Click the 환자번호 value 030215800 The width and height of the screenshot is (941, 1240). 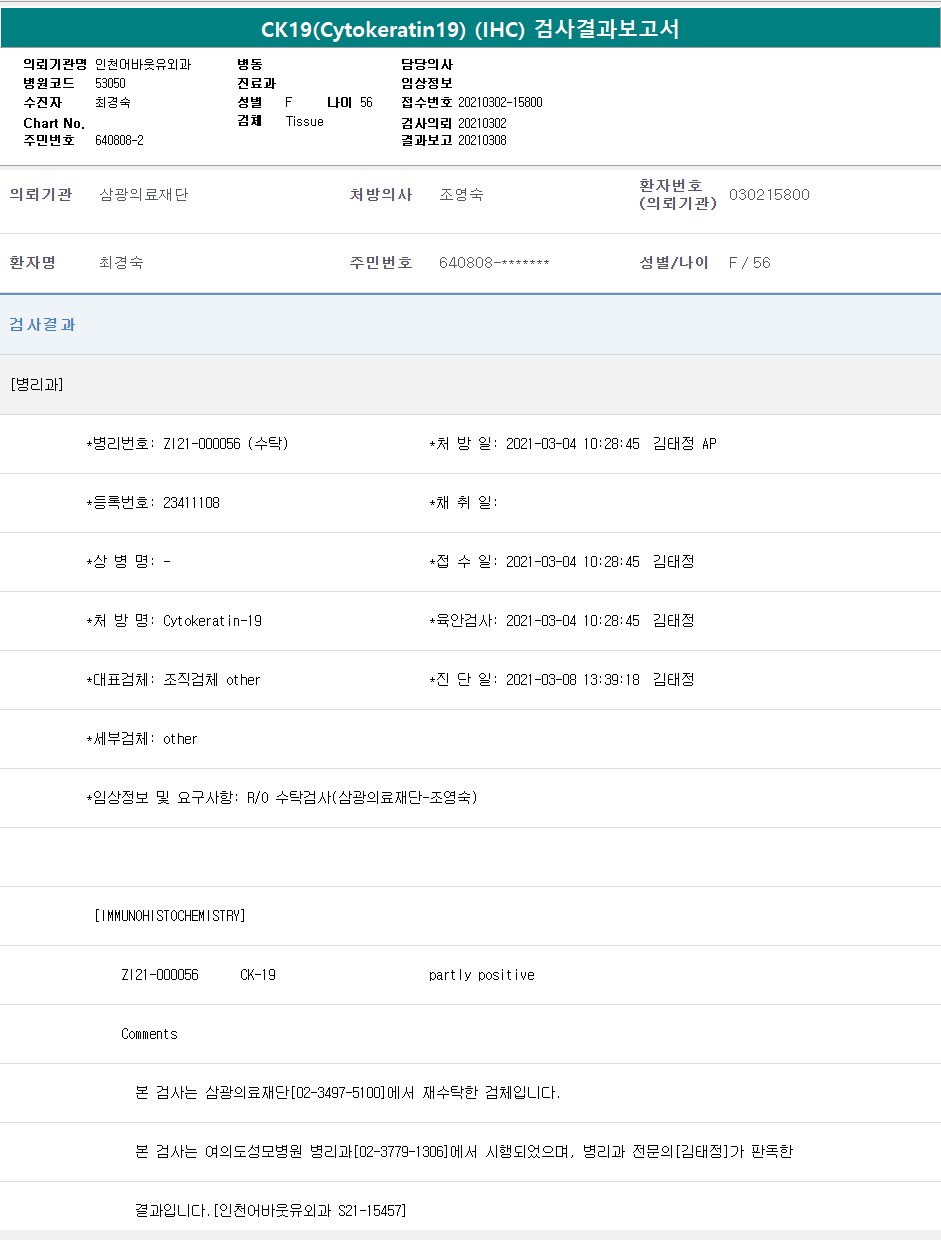click(769, 195)
